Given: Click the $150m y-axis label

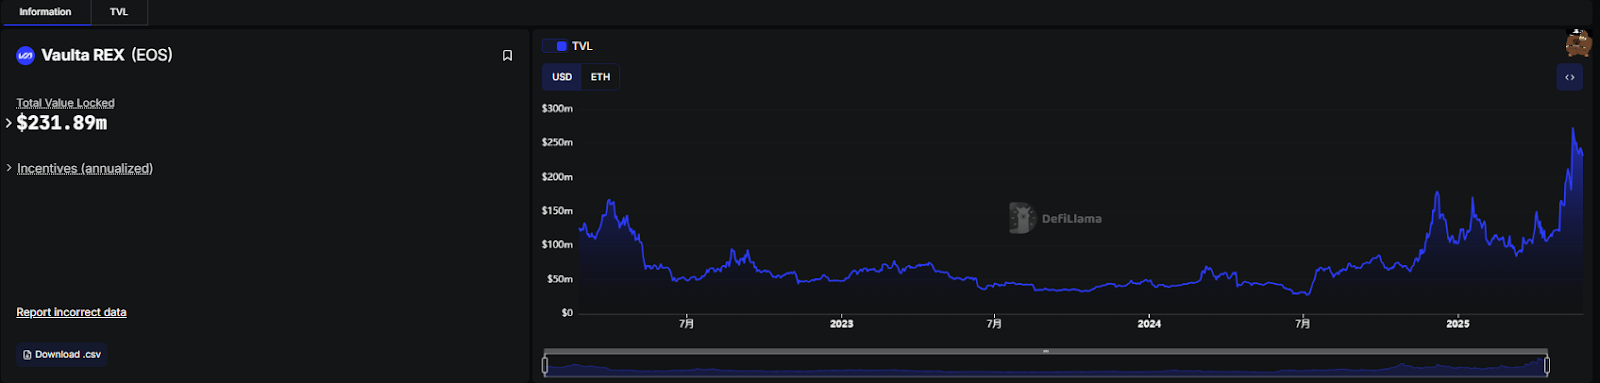Looking at the screenshot, I should [x=557, y=210].
